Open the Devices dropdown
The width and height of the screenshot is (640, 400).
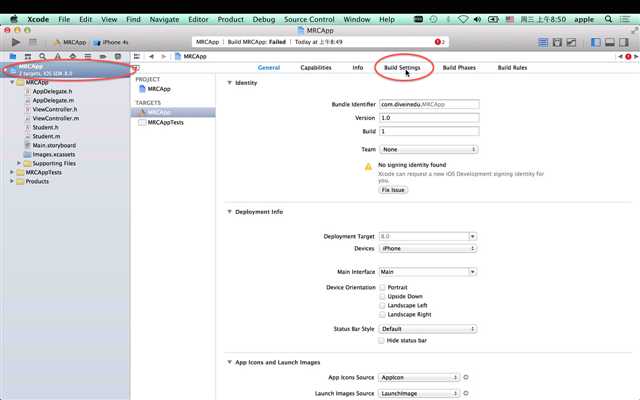point(428,248)
